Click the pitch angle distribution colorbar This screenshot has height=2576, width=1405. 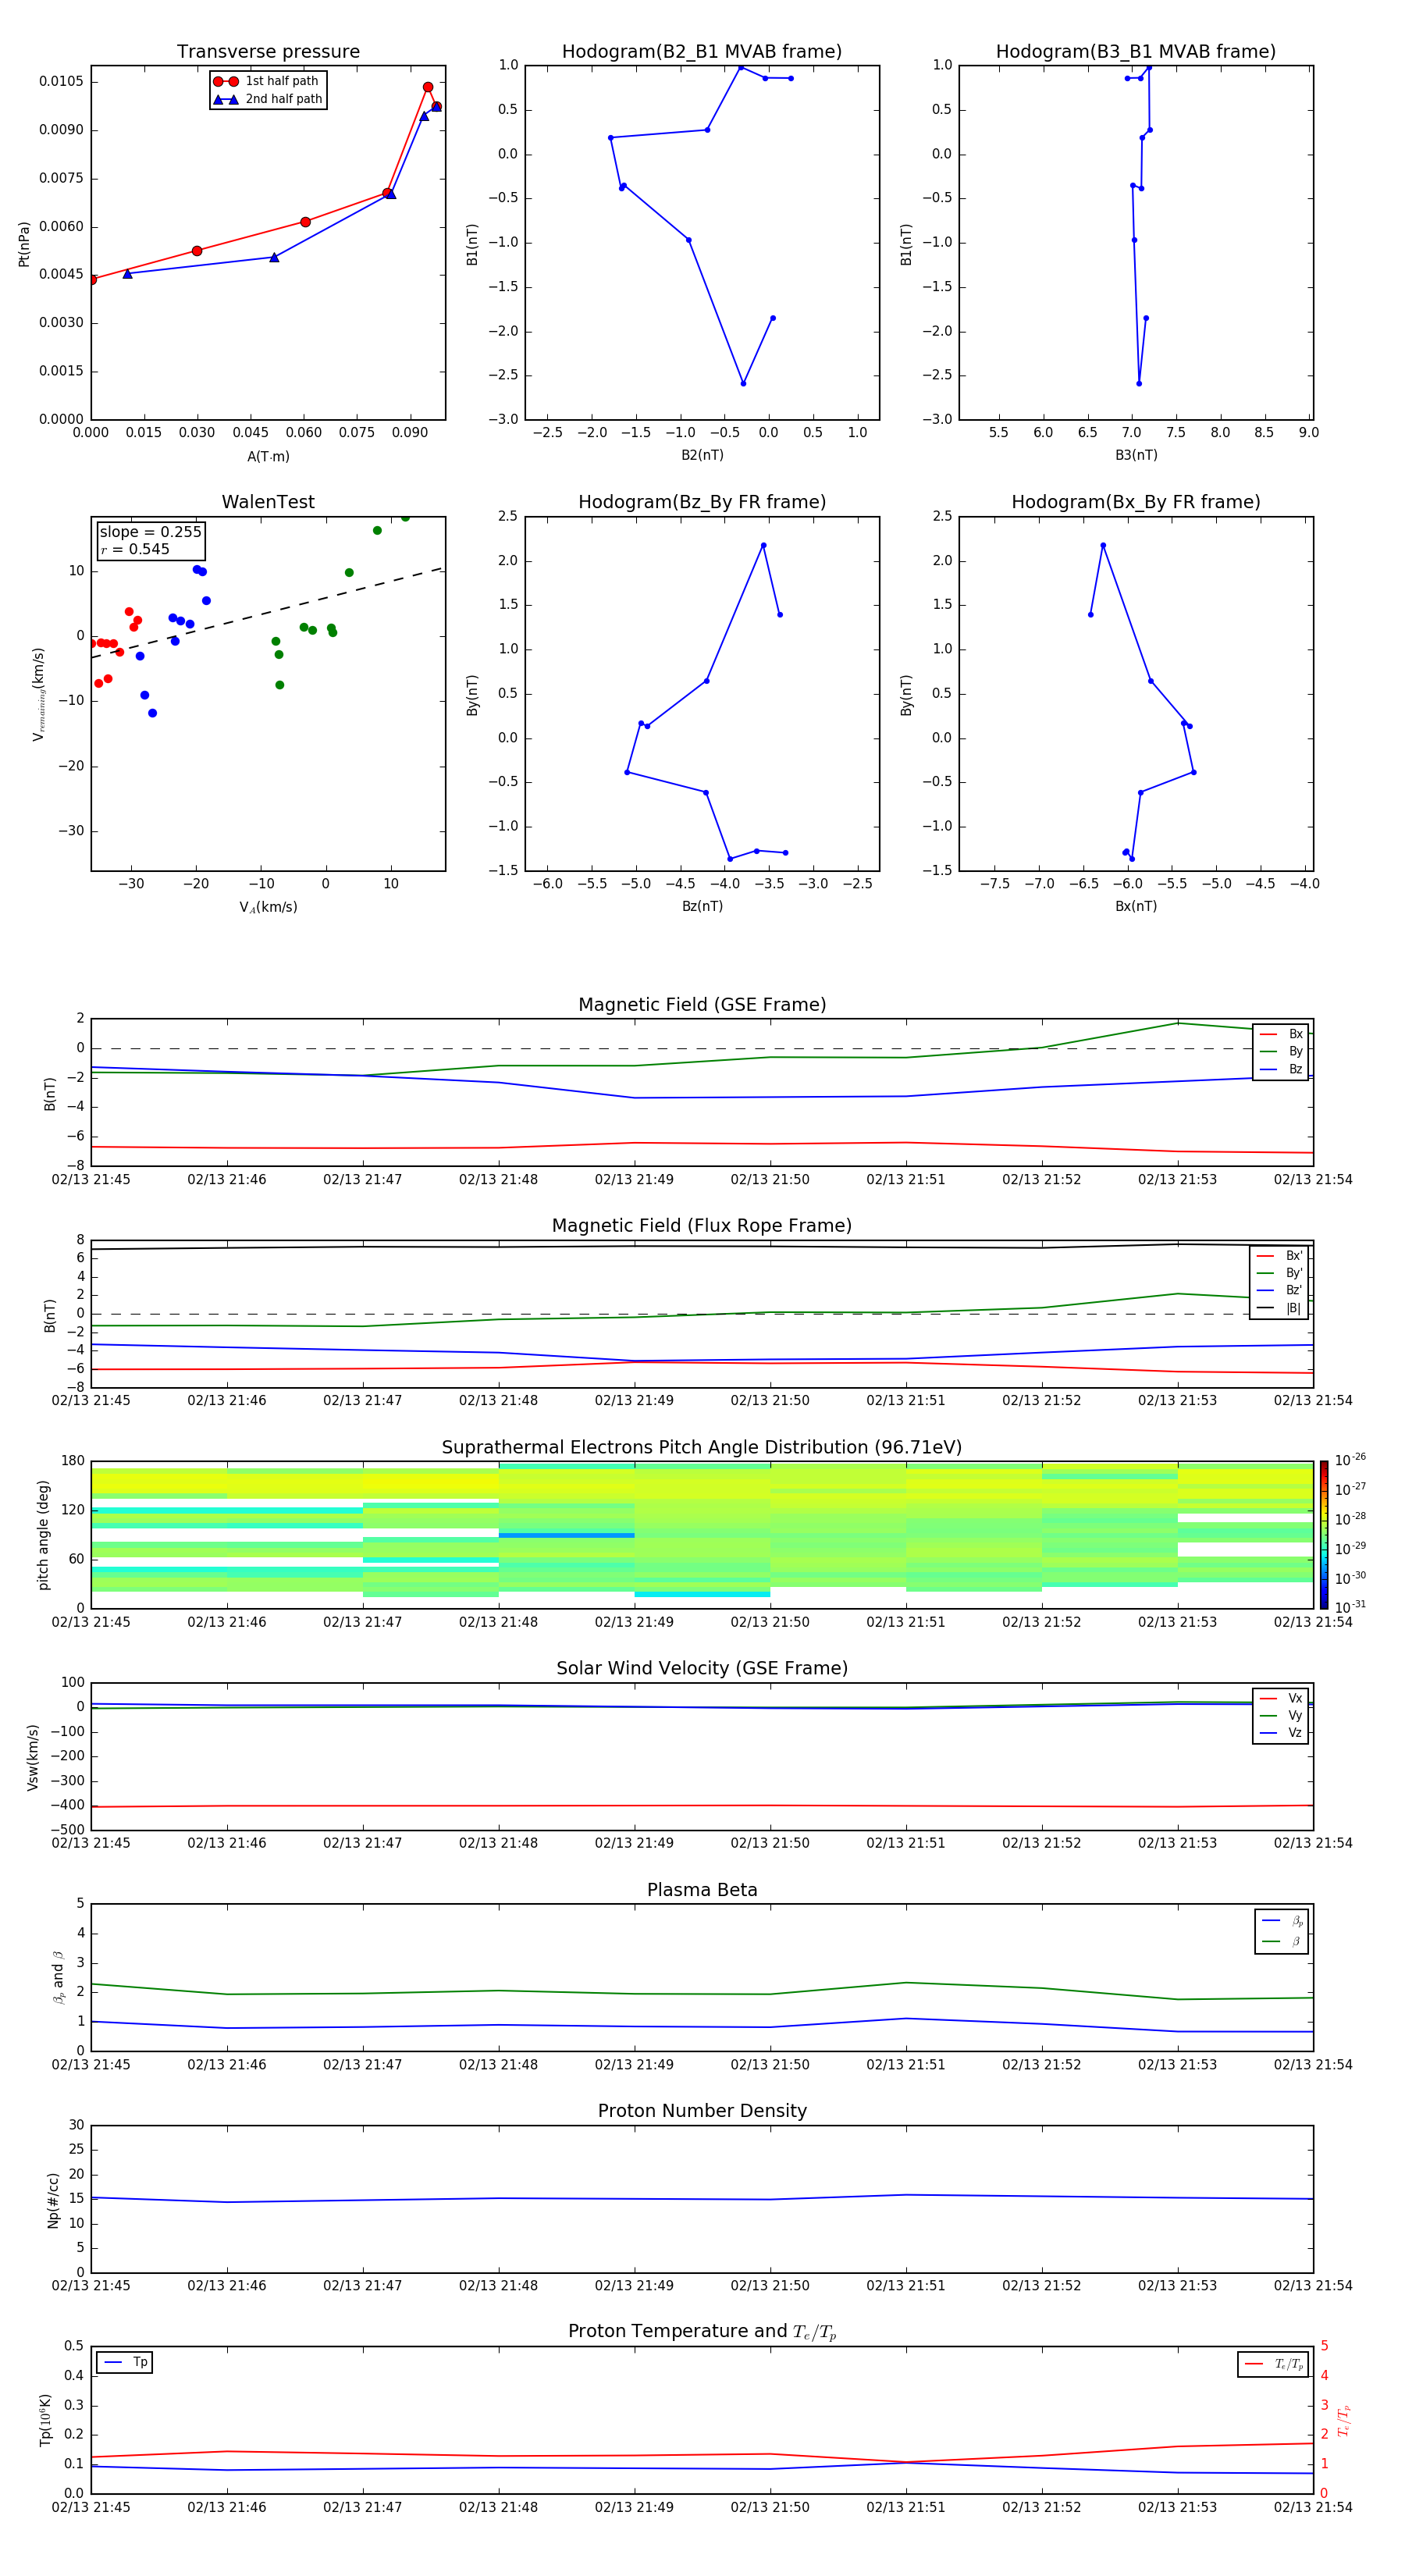click(x=1324, y=1535)
